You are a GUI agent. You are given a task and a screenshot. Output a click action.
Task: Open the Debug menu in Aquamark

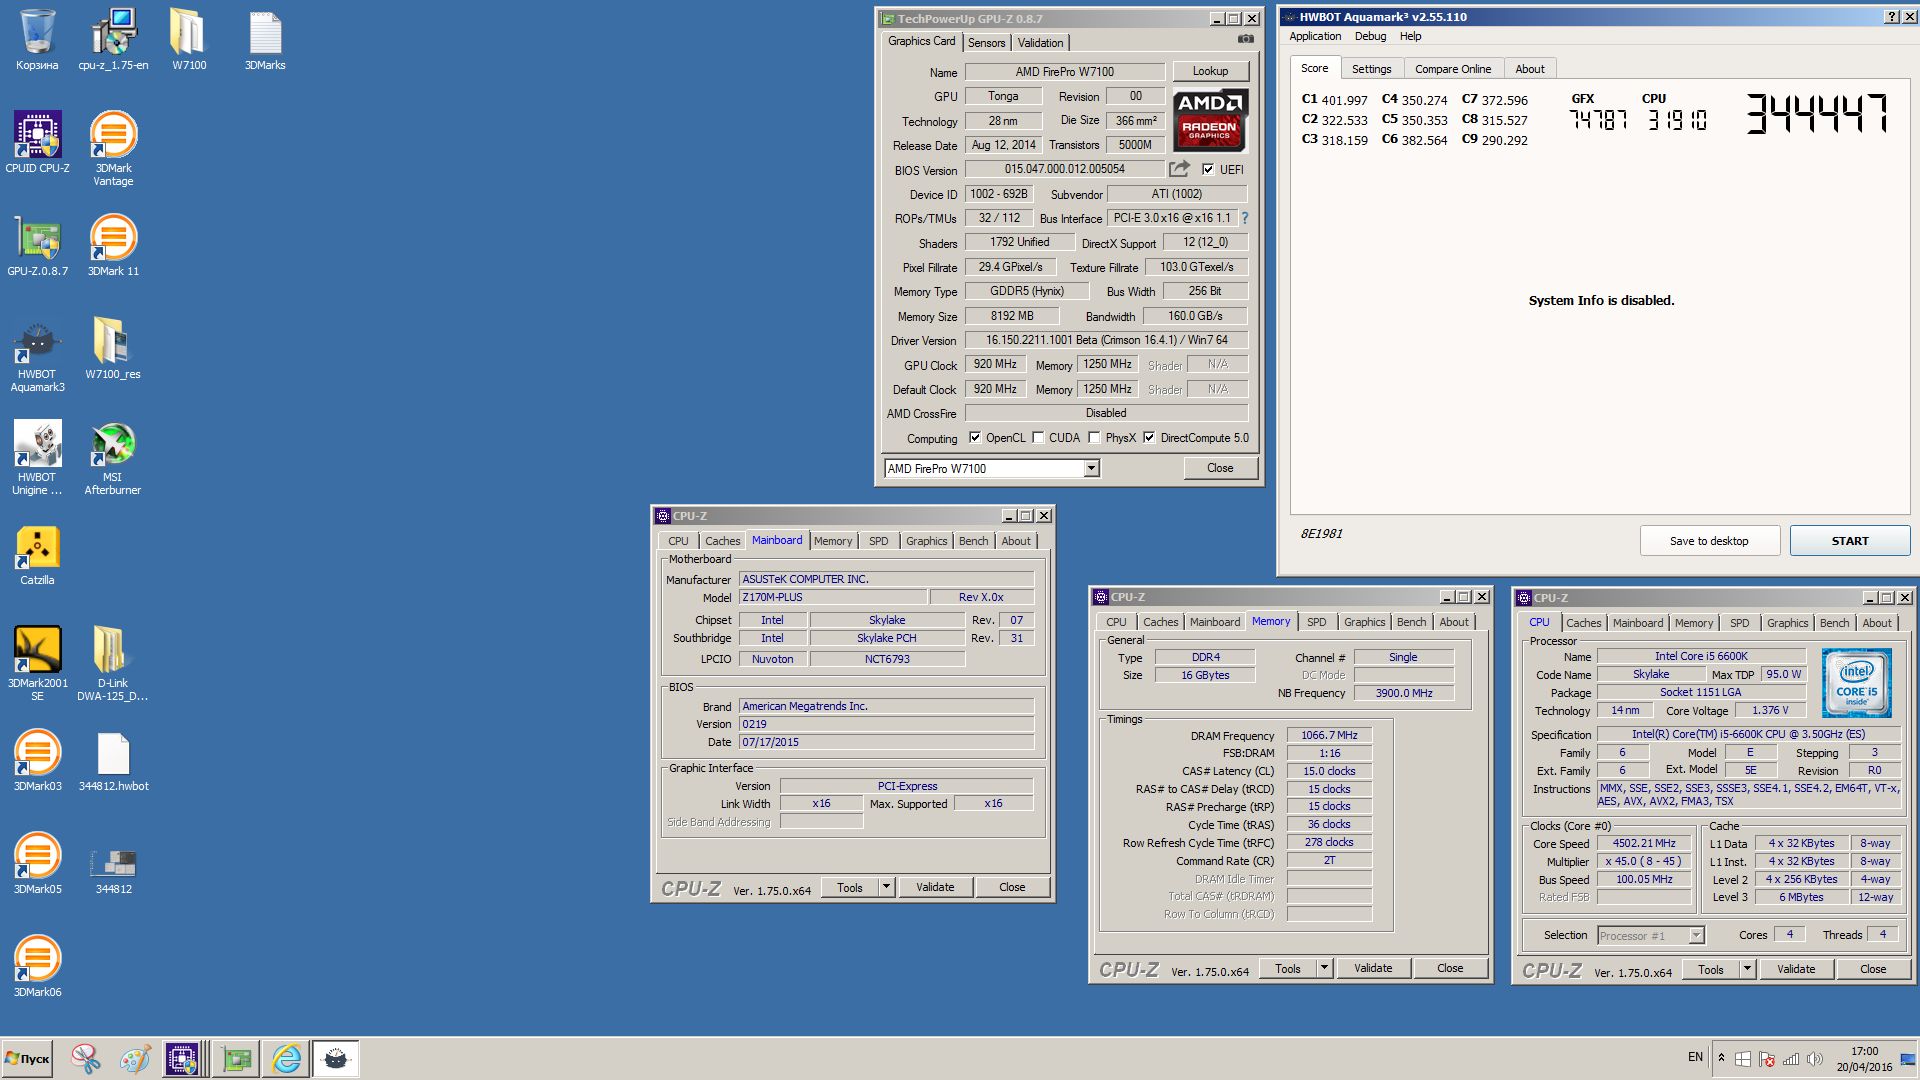[x=1370, y=36]
